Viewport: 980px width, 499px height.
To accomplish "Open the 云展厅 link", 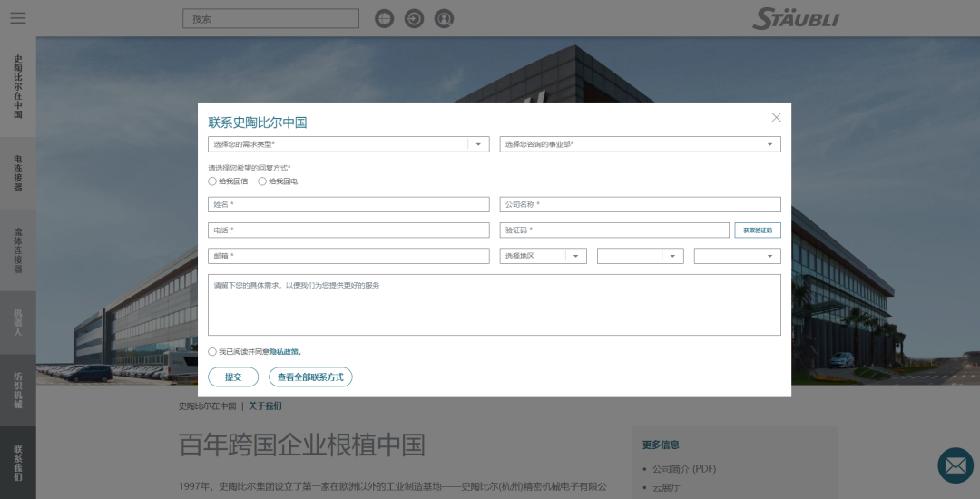I will pos(666,488).
